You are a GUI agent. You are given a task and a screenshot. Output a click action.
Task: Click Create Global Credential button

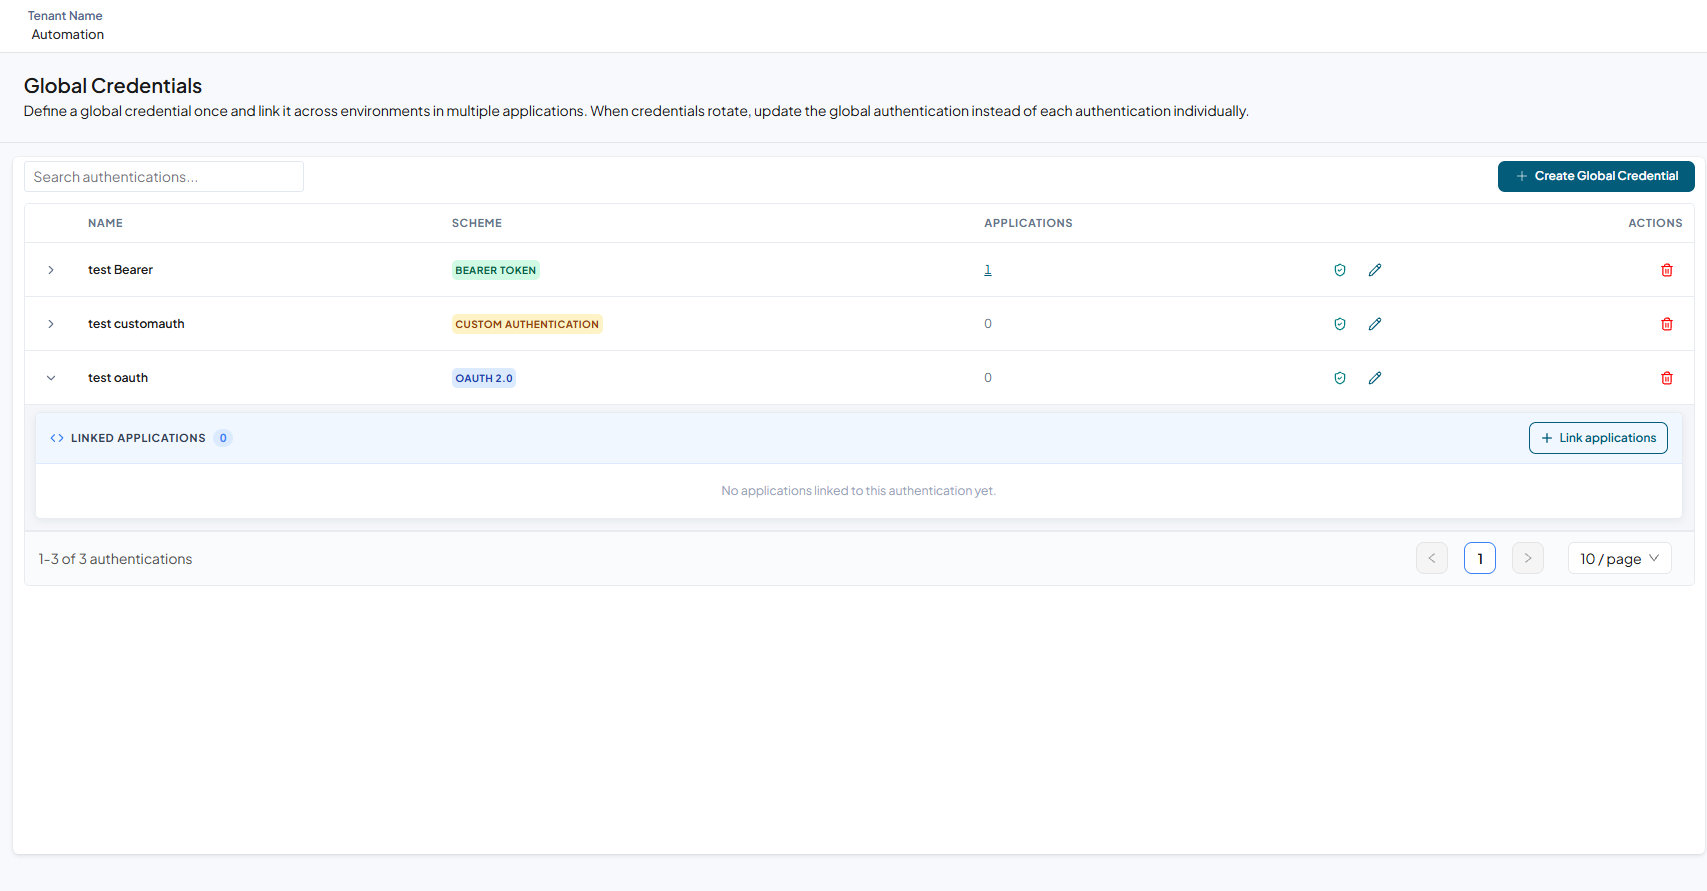(1596, 176)
